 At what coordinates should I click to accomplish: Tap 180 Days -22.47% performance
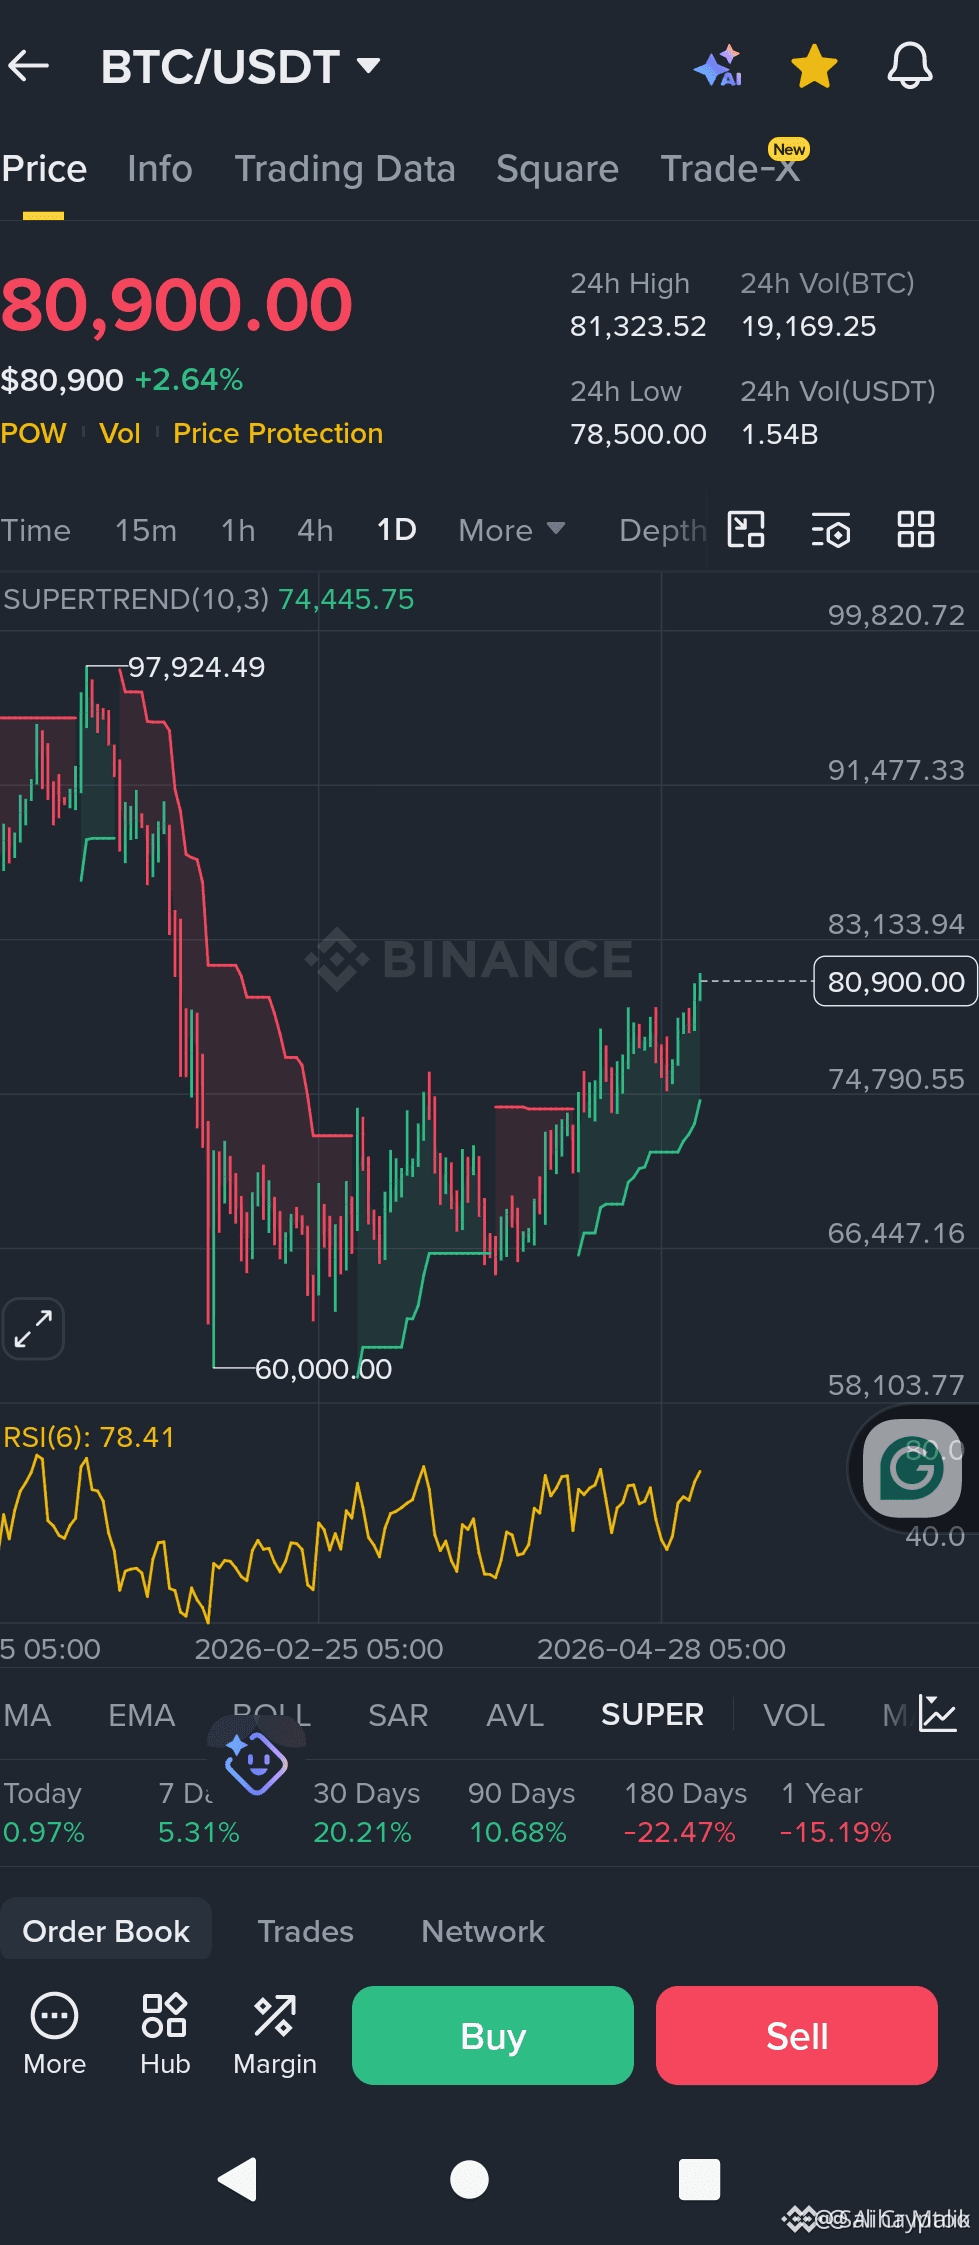pyautogui.click(x=685, y=1813)
